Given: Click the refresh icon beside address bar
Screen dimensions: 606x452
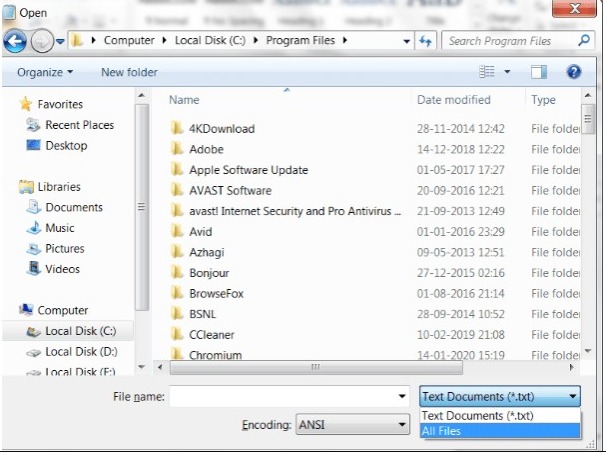Looking at the screenshot, I should [426, 41].
